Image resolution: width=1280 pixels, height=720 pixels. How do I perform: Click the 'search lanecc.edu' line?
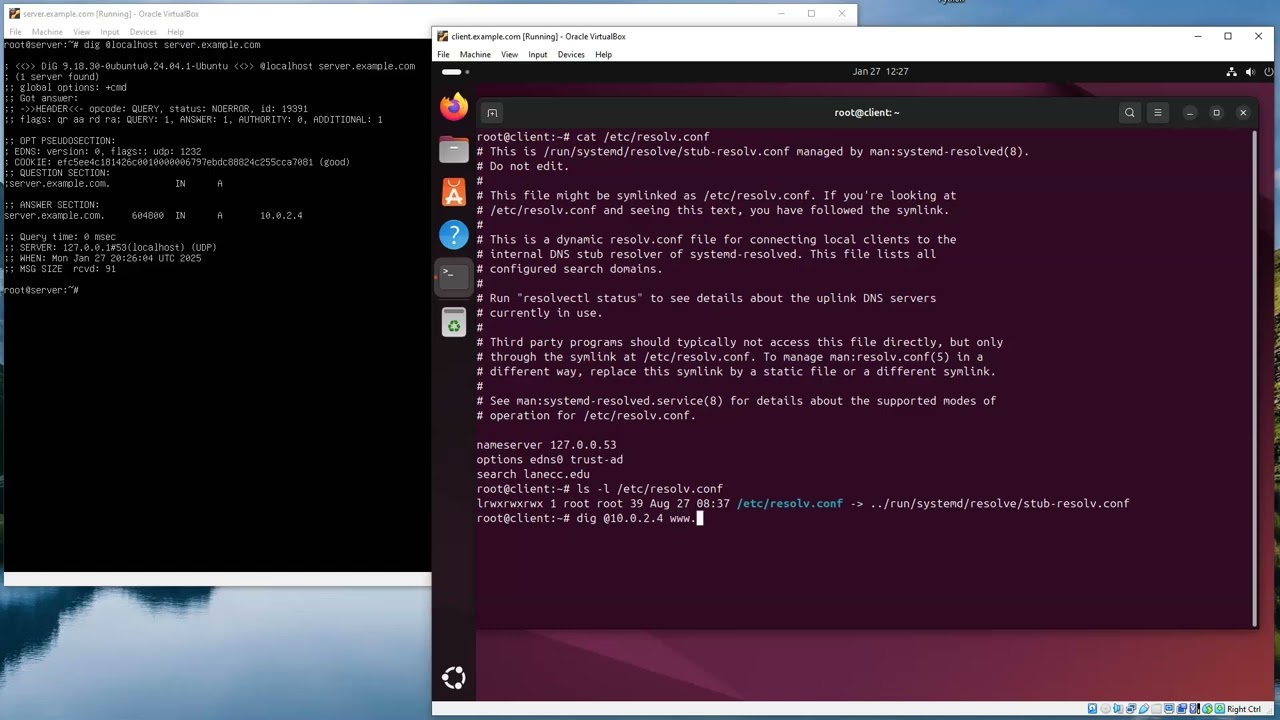tap(533, 474)
